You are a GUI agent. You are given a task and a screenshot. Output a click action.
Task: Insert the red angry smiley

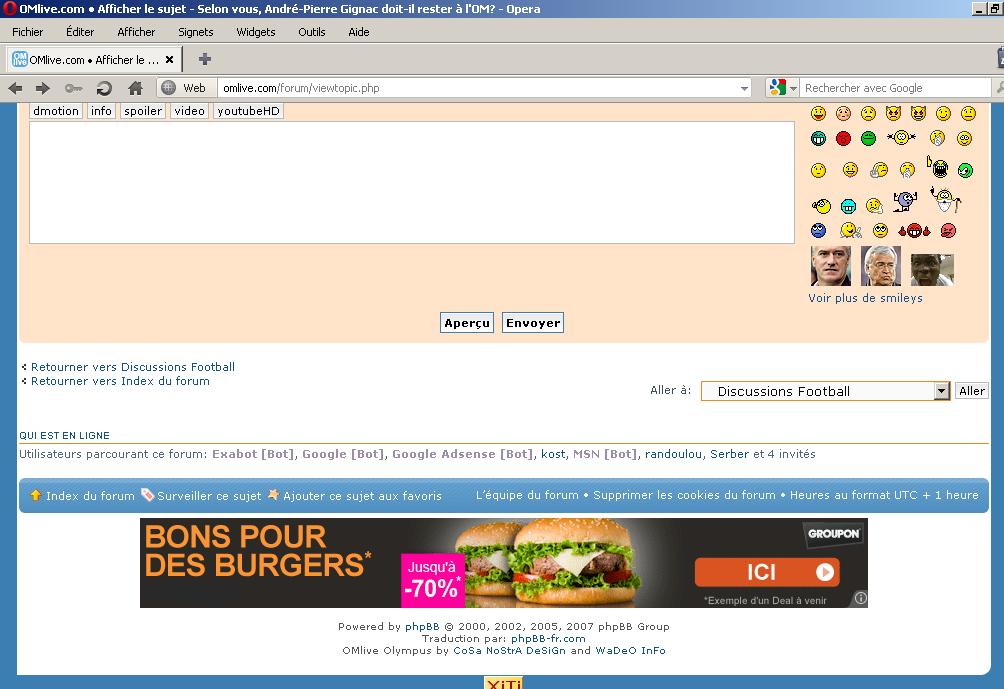tap(843, 138)
